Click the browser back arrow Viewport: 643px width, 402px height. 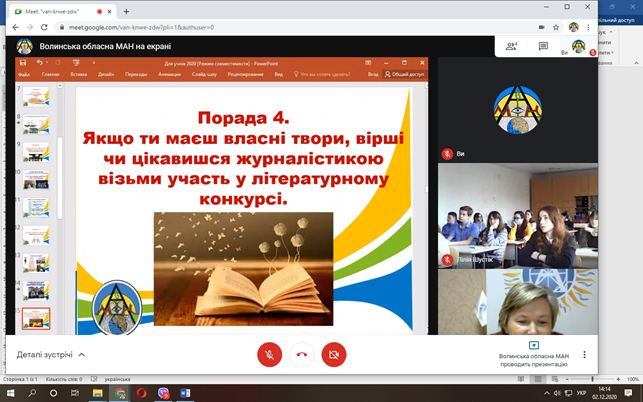(x=11, y=27)
